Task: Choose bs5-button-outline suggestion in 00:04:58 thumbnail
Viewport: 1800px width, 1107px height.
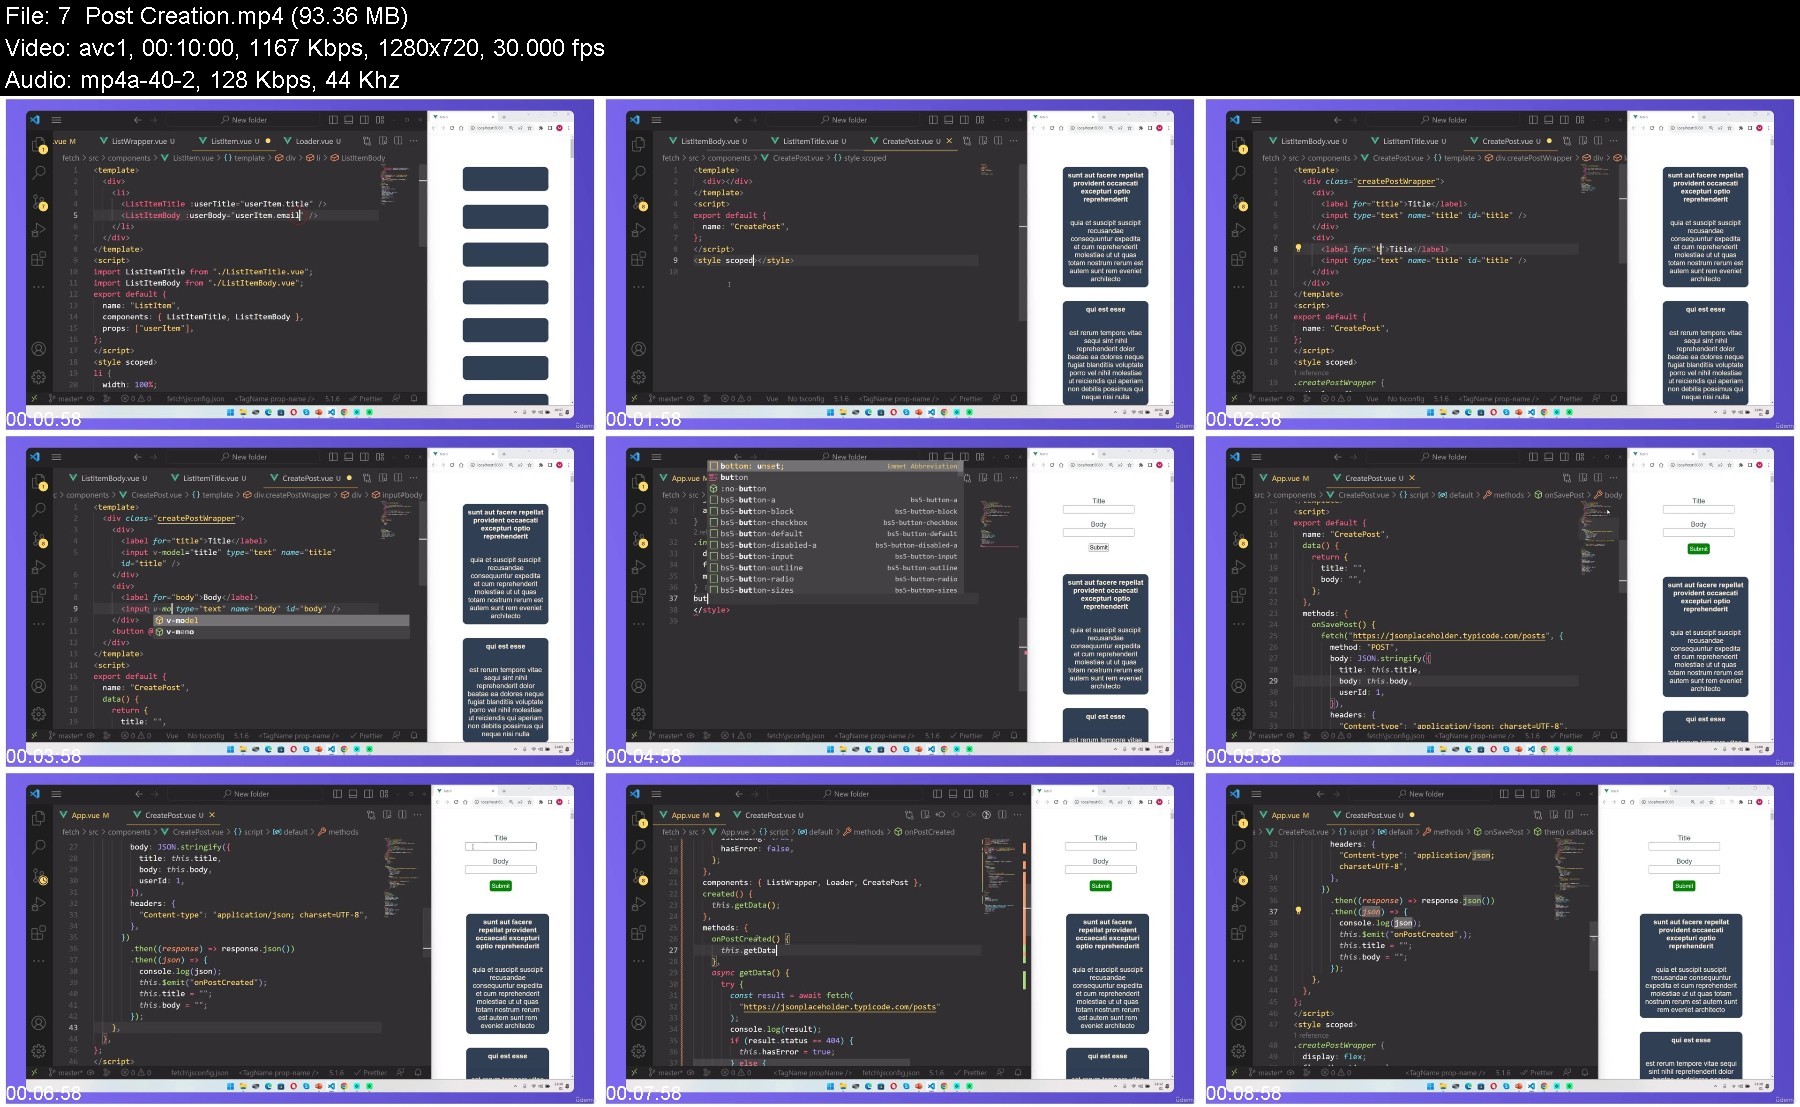Action: pyautogui.click(x=834, y=568)
